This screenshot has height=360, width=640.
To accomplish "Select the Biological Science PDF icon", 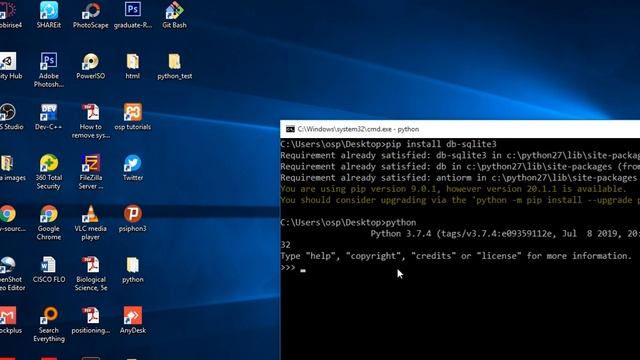I will (x=91, y=273).
